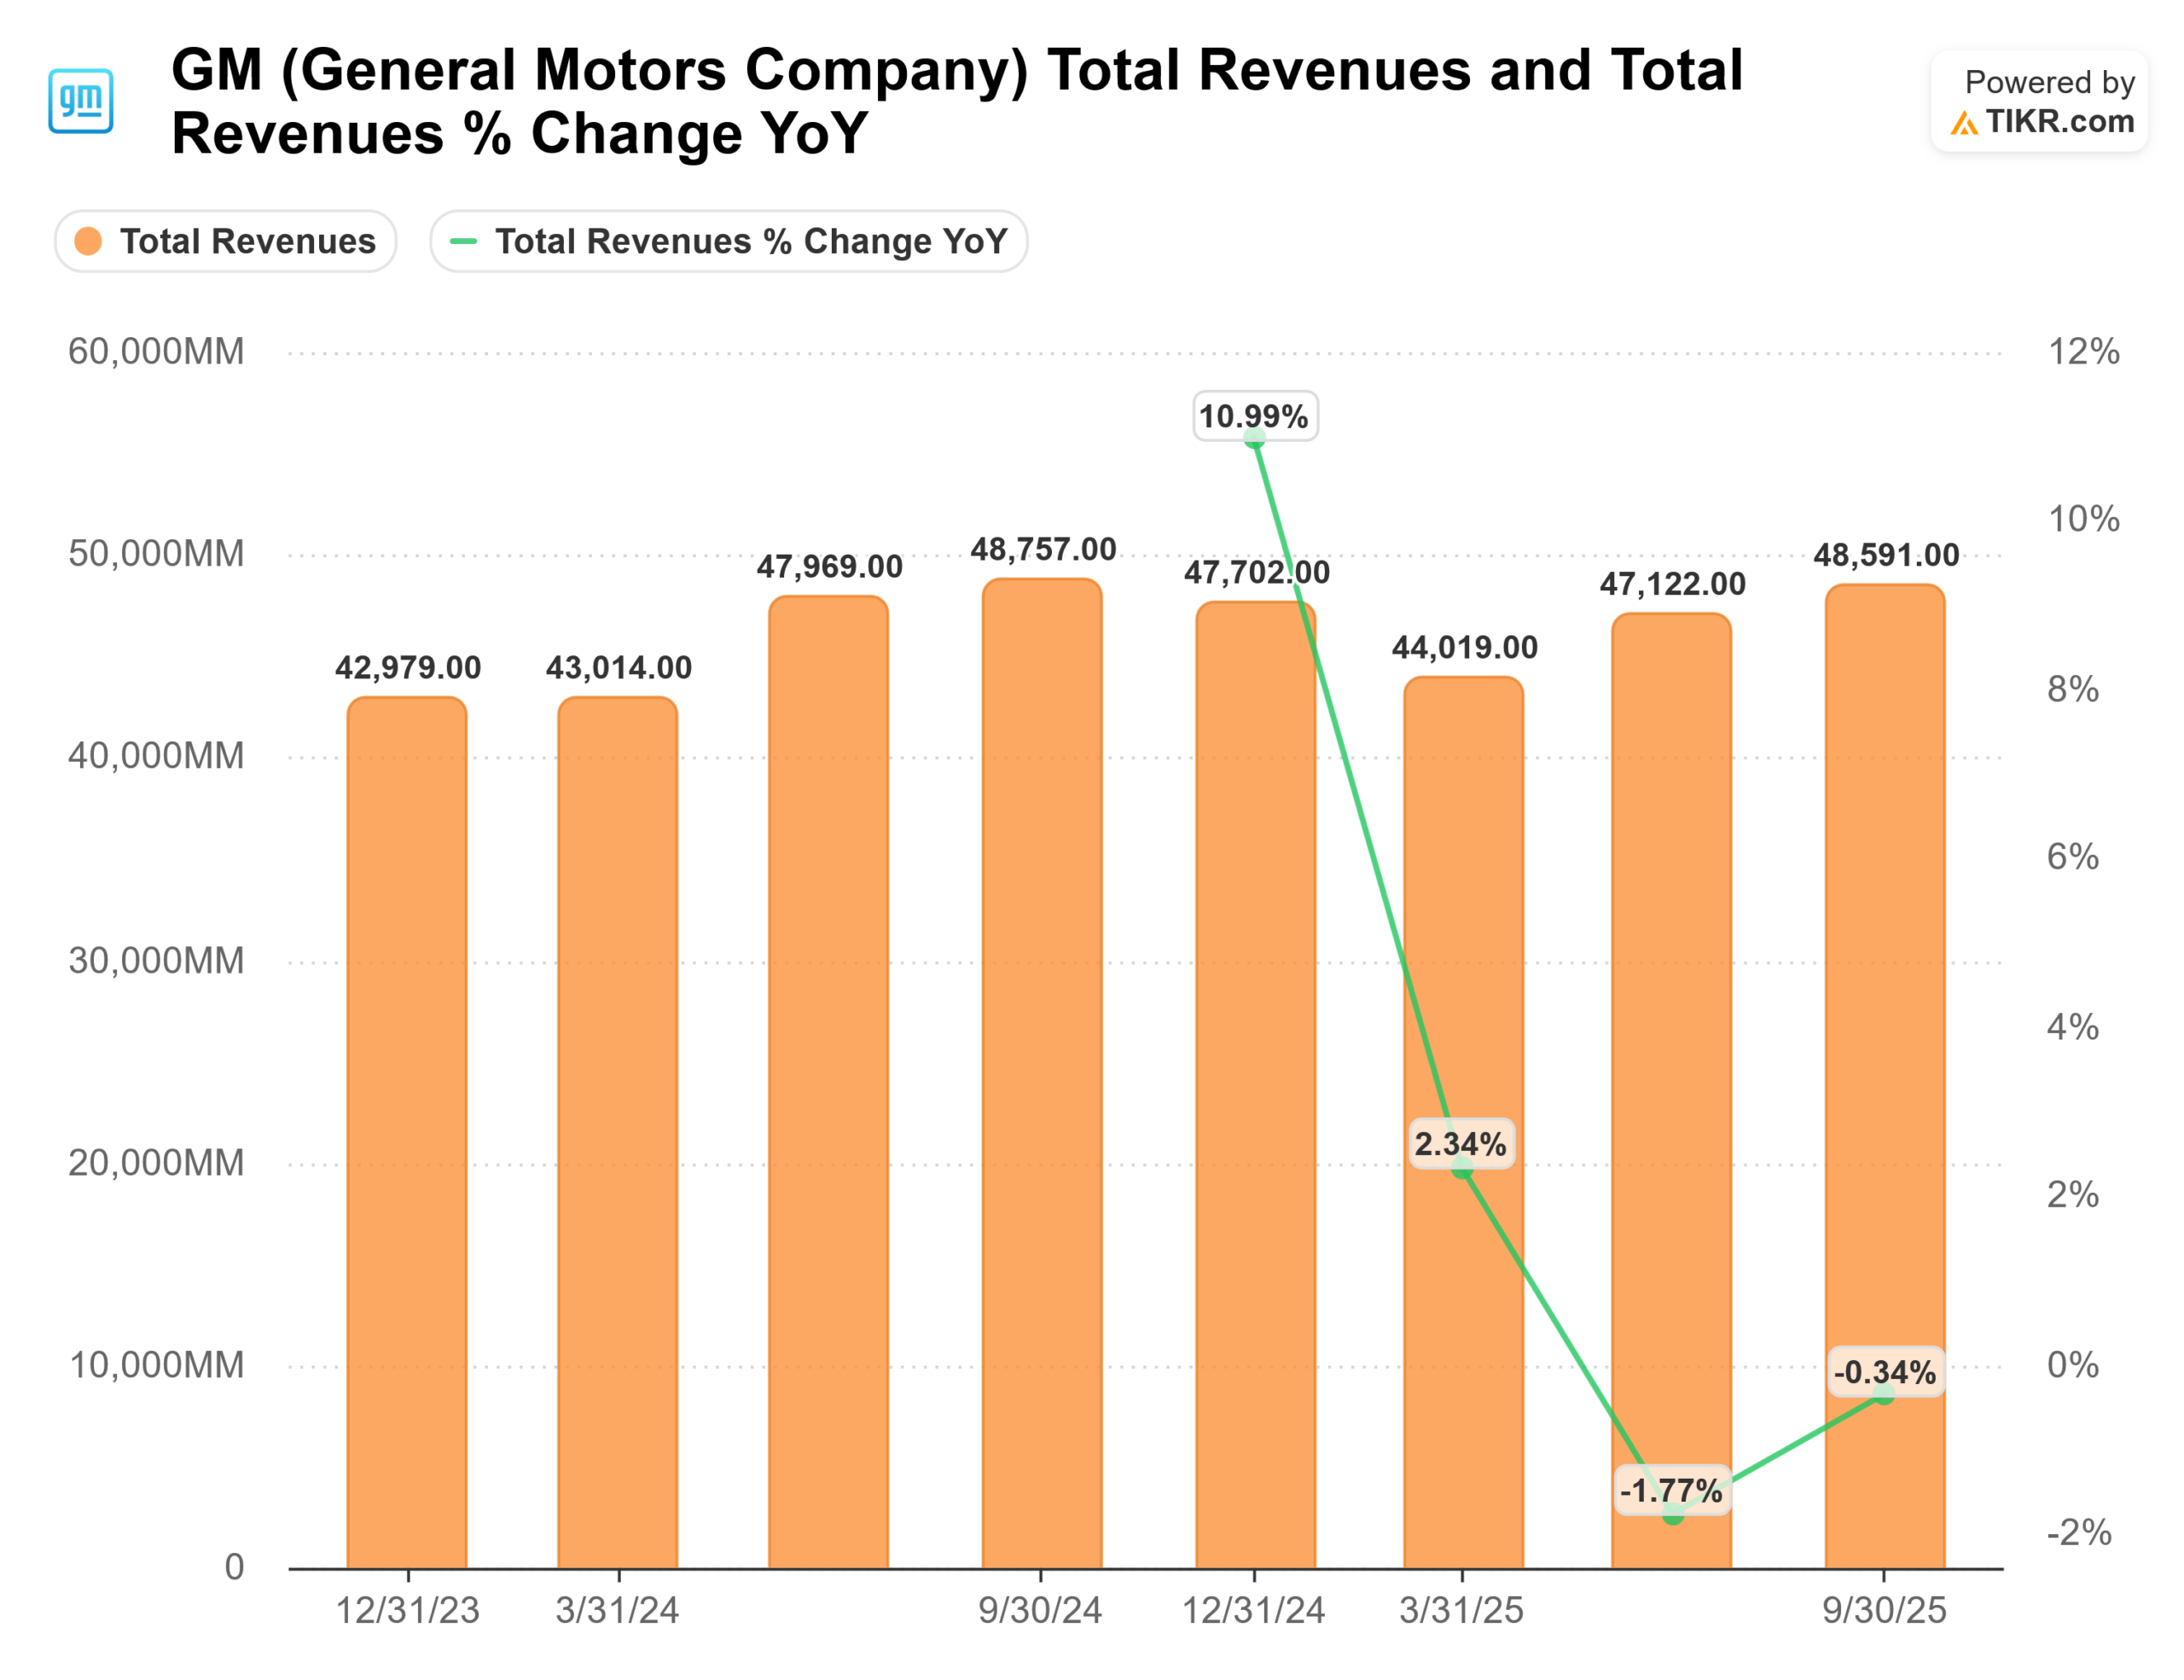The height and width of the screenshot is (1680, 2184).
Task: Click the 12/31/23 x-axis label
Action: click(407, 1610)
